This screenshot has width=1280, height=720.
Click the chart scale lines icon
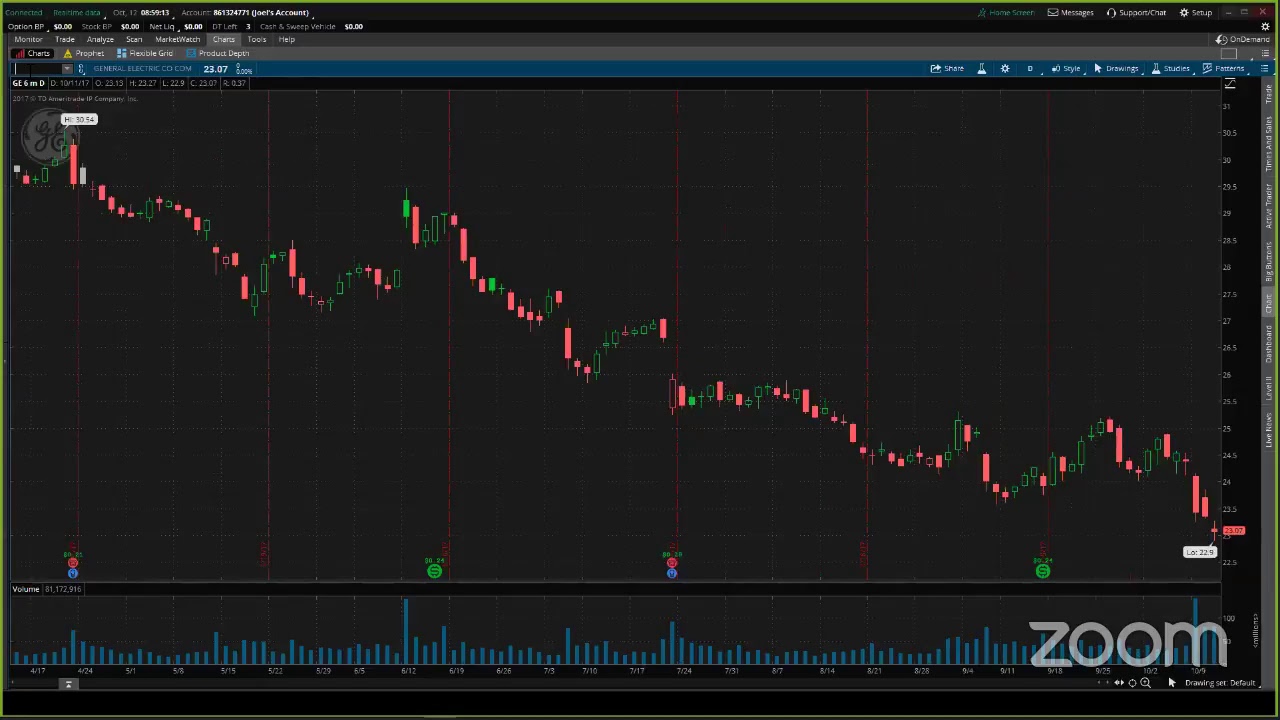[x=1230, y=84]
